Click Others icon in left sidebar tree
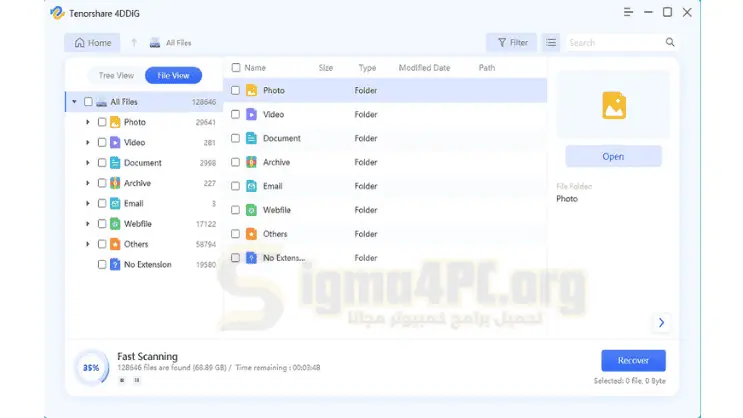Viewport: 743px width, 418px height. [115, 244]
